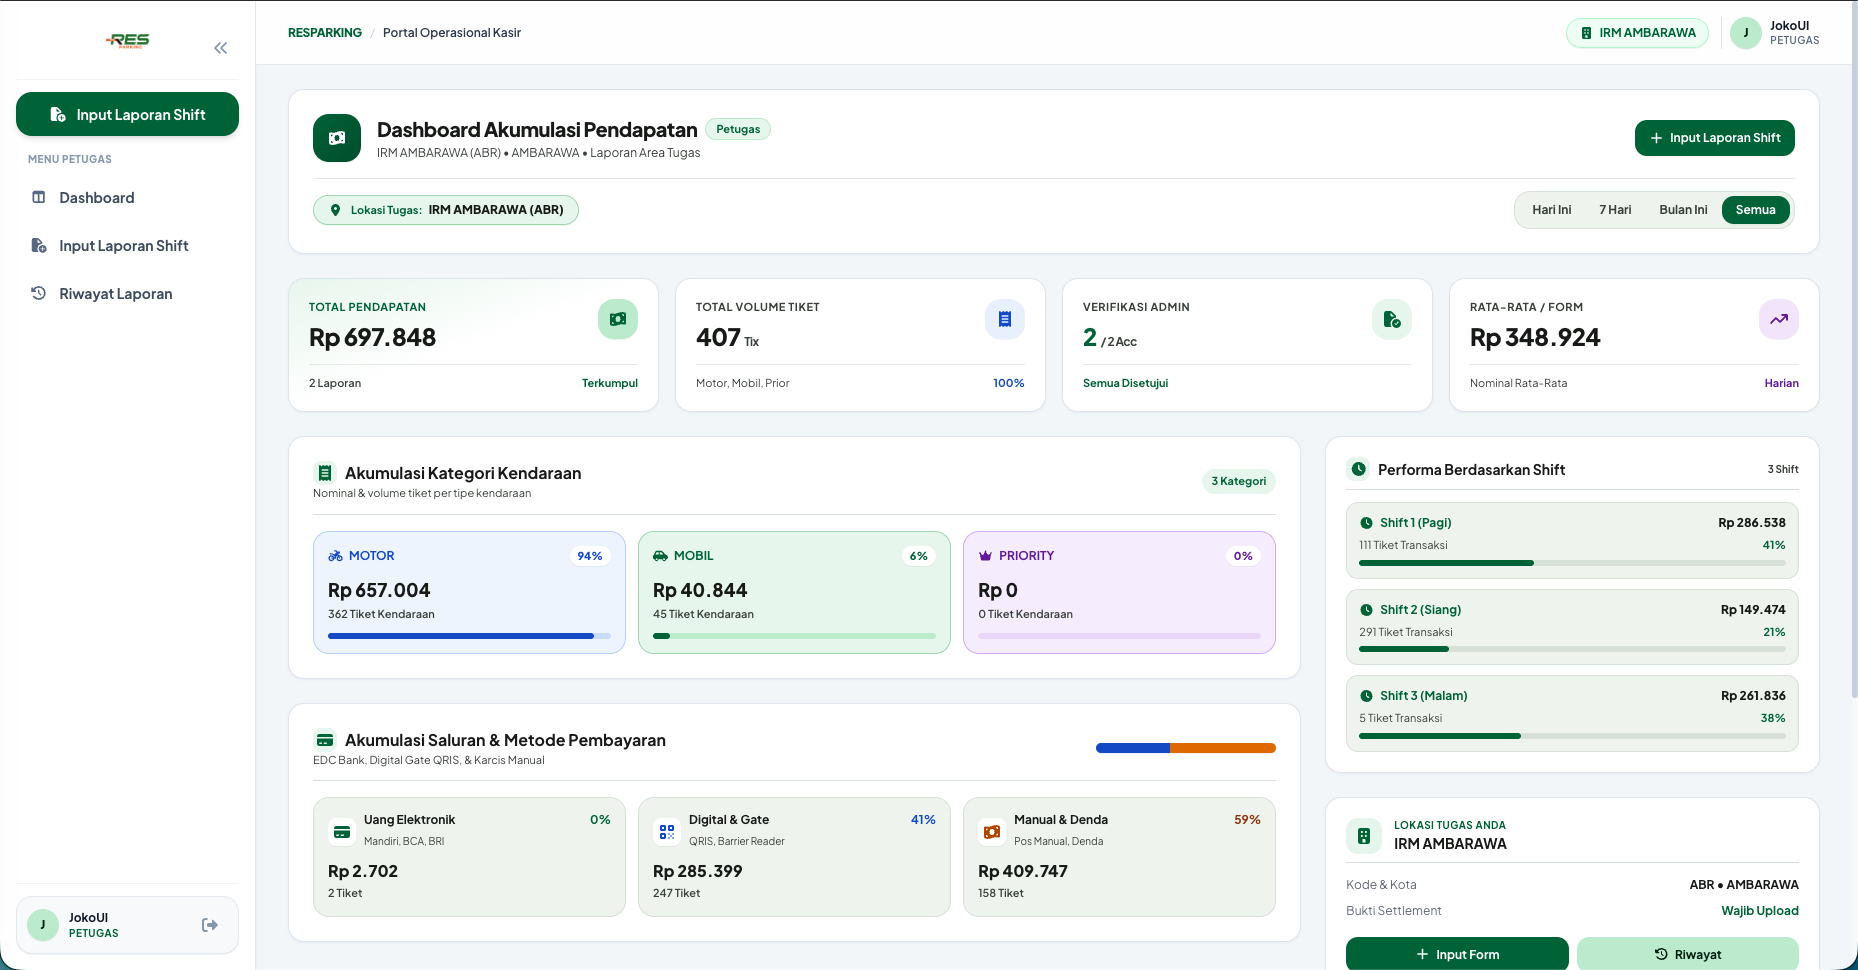The image size is (1858, 970).
Task: Click the MOTOR 94% progress bar
Action: click(469, 636)
